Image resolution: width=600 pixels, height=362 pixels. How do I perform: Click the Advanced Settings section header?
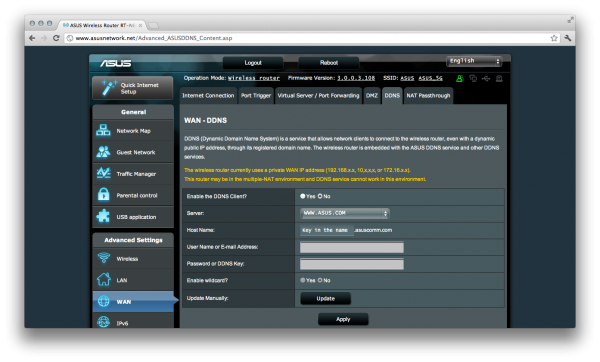click(133, 240)
